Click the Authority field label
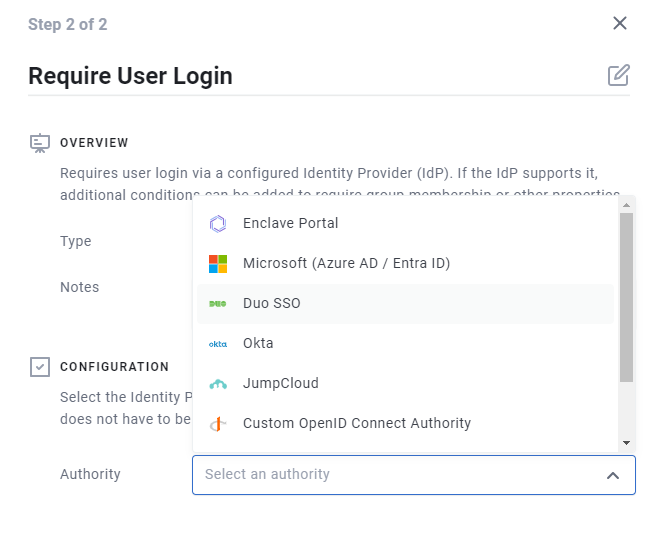 (x=90, y=475)
